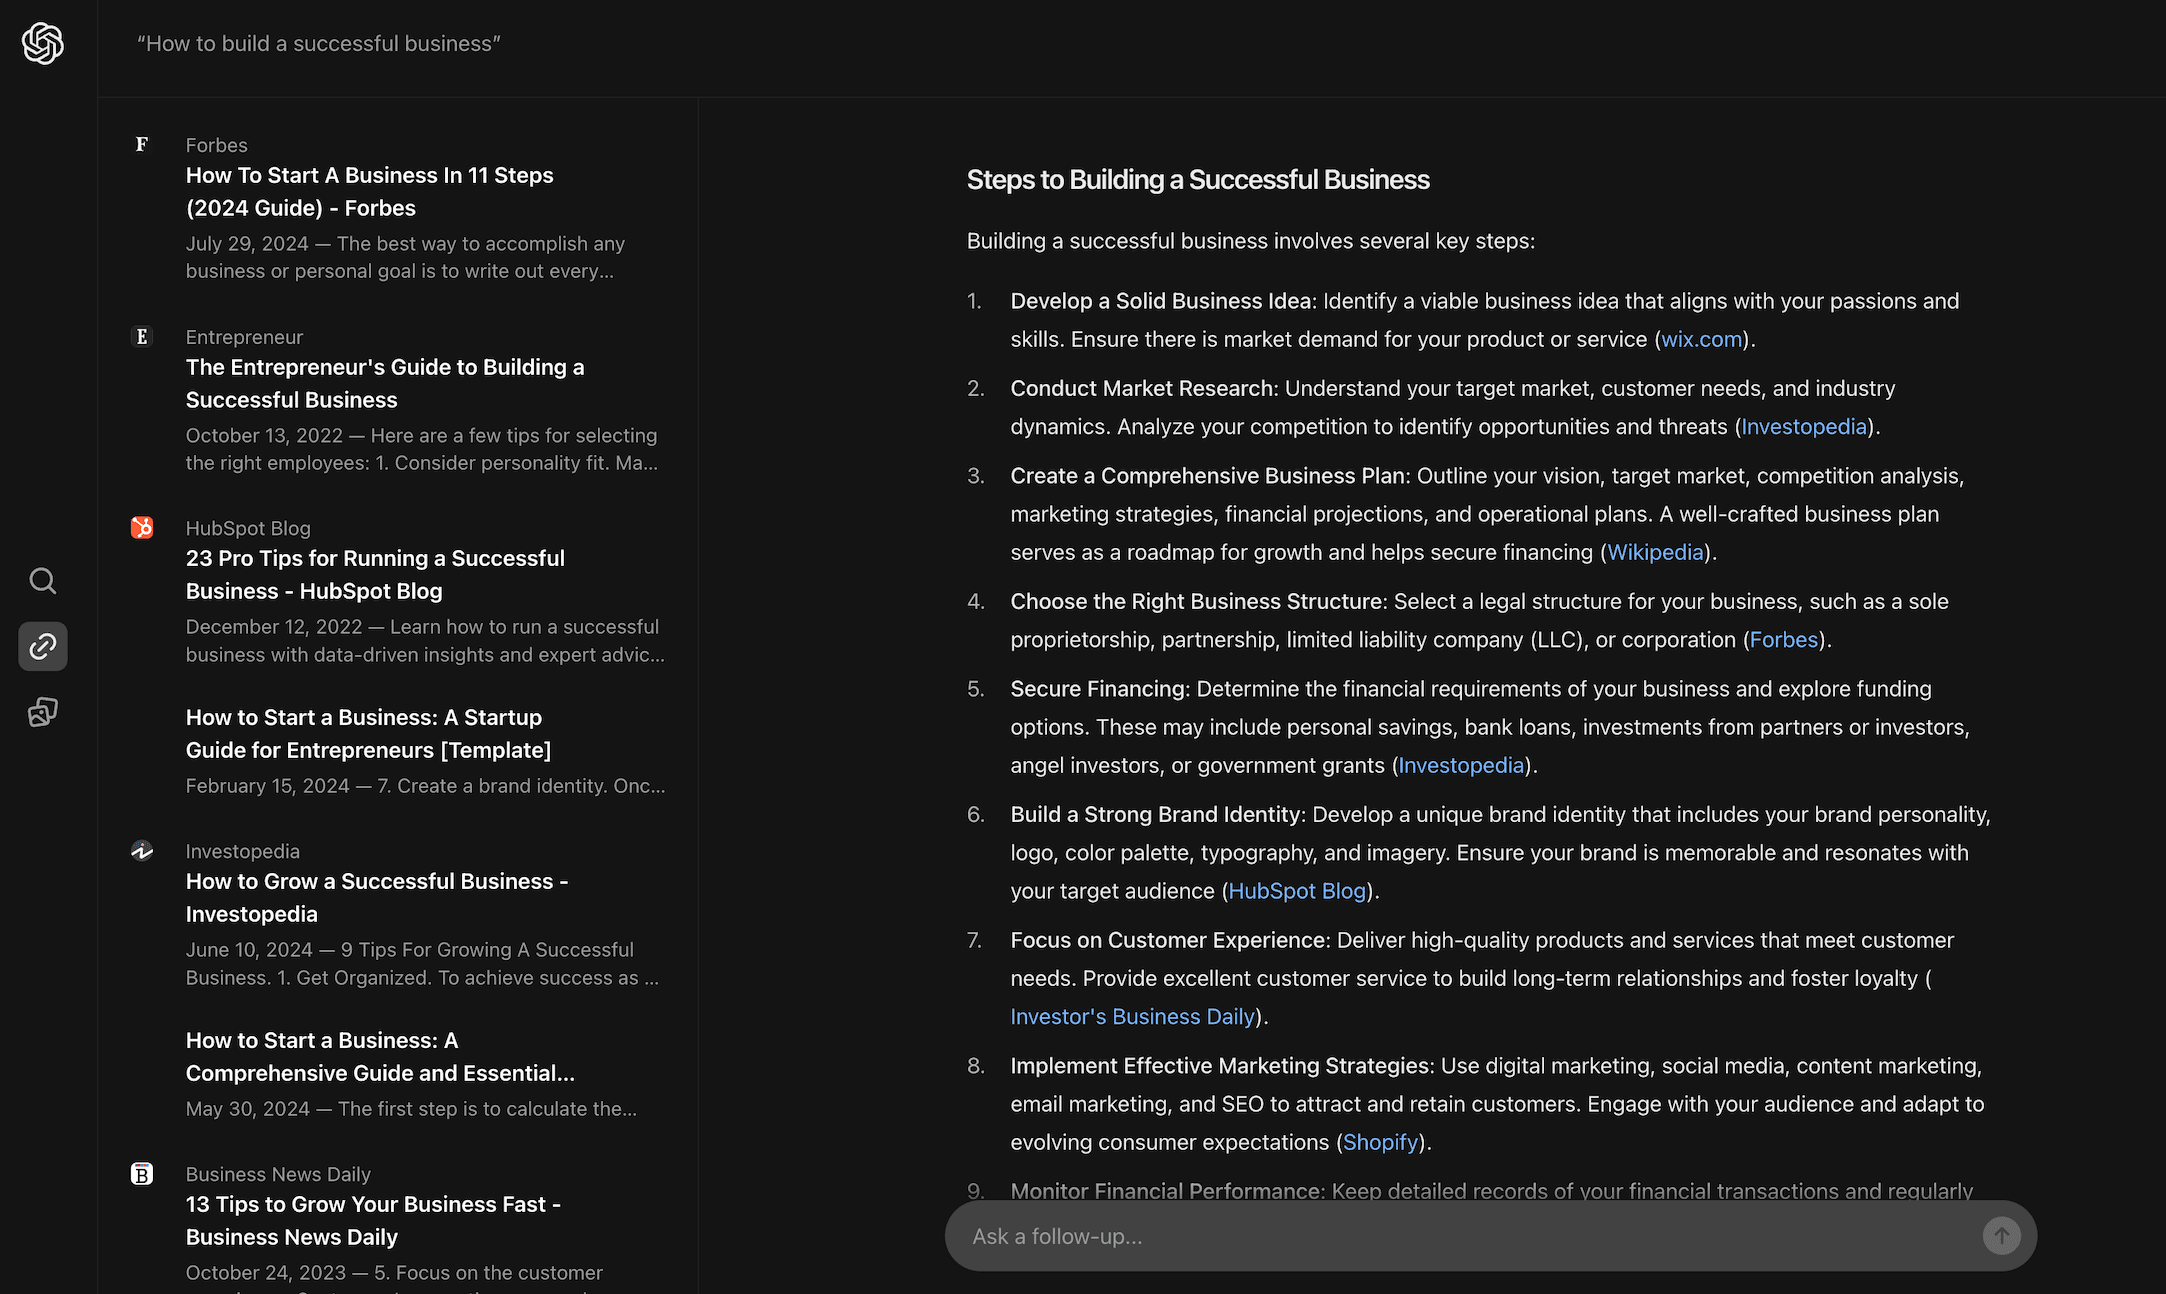Open the search icon in sidebar
Screen dimensions: 2166x1294
point(43,581)
